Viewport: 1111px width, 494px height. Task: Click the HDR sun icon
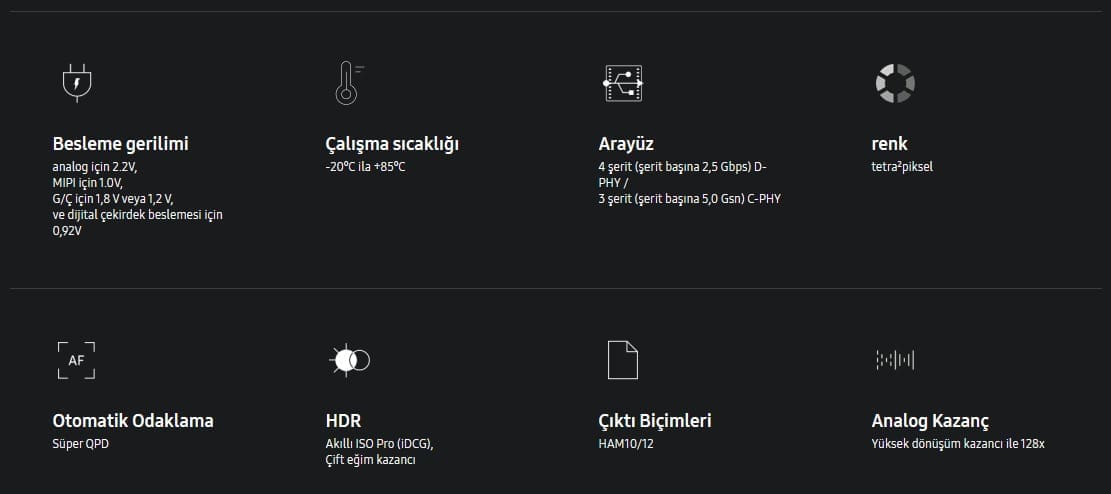pos(350,360)
